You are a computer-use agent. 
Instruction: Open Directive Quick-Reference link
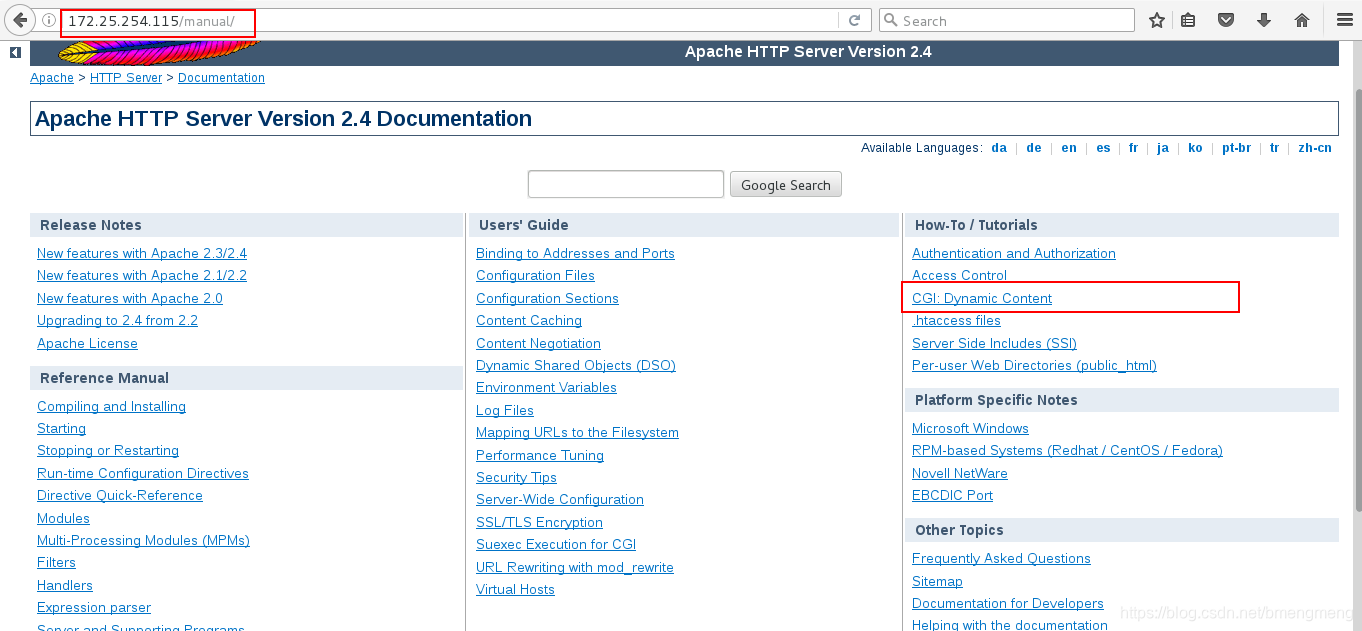pos(120,495)
